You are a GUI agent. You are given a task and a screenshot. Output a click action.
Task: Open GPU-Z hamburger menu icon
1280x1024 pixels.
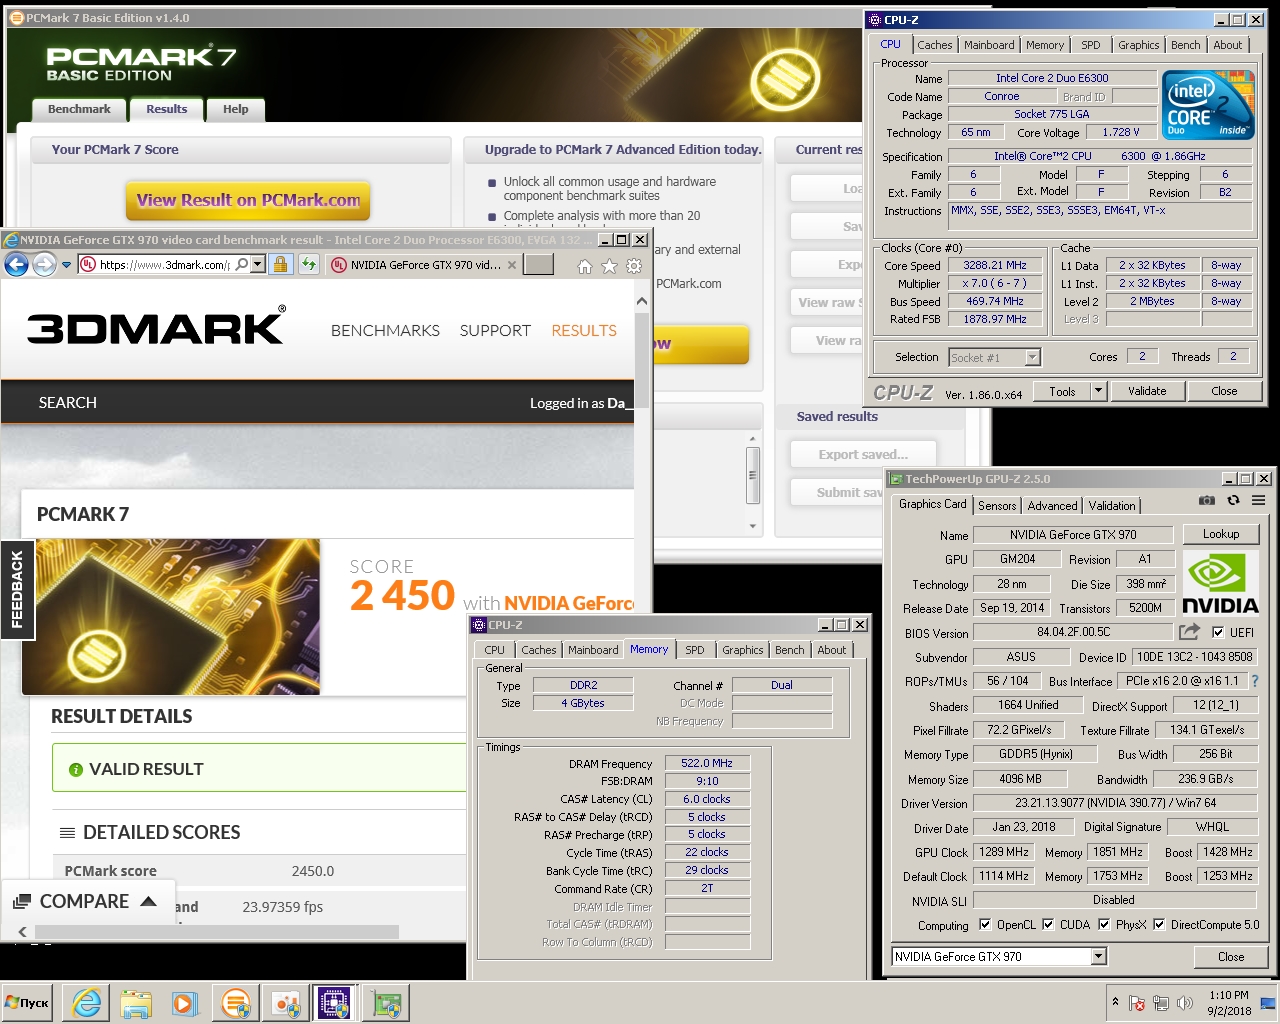[1258, 500]
